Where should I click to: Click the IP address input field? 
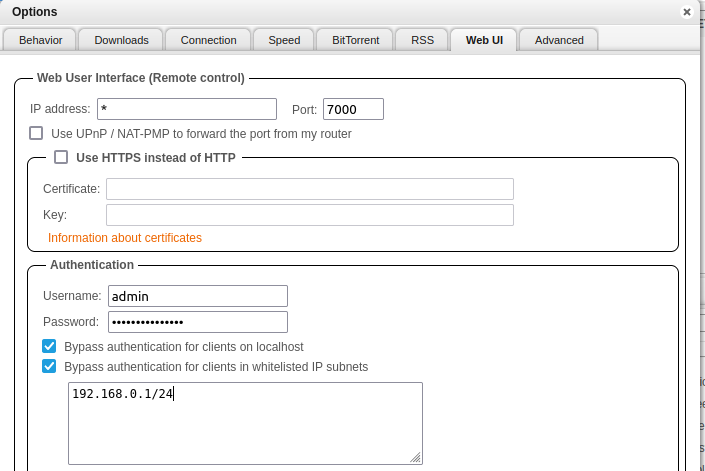coord(187,109)
